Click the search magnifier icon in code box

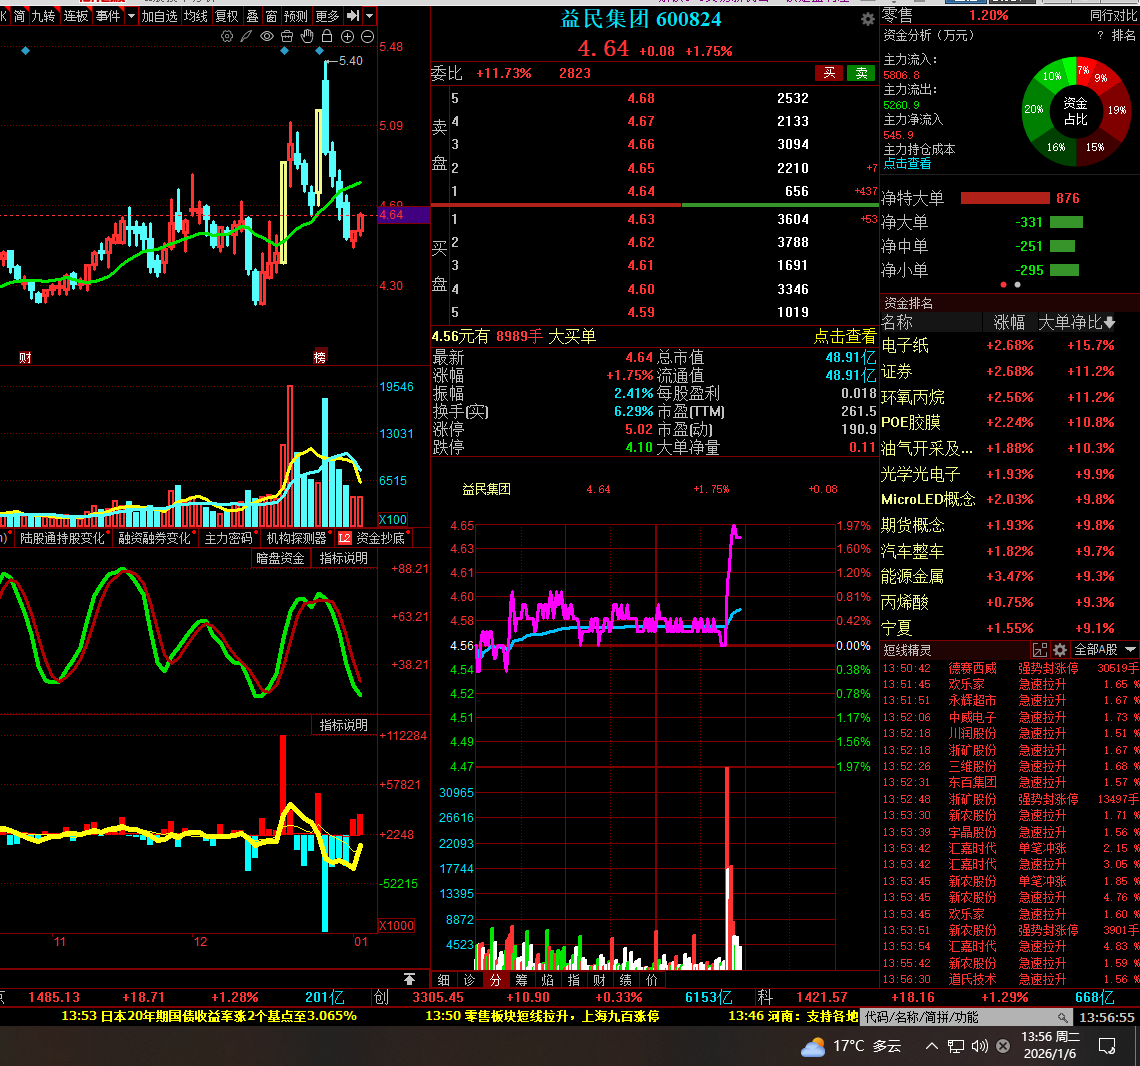tap(1063, 1017)
